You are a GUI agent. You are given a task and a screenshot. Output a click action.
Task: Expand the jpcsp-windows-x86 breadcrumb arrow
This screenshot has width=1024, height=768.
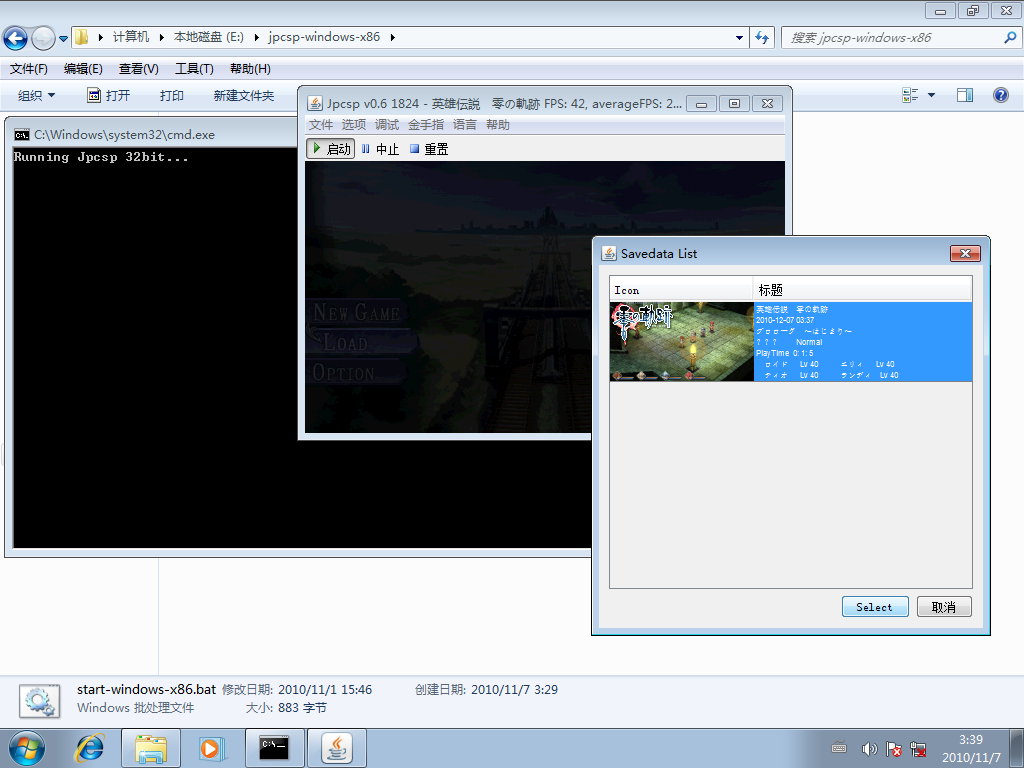392,37
